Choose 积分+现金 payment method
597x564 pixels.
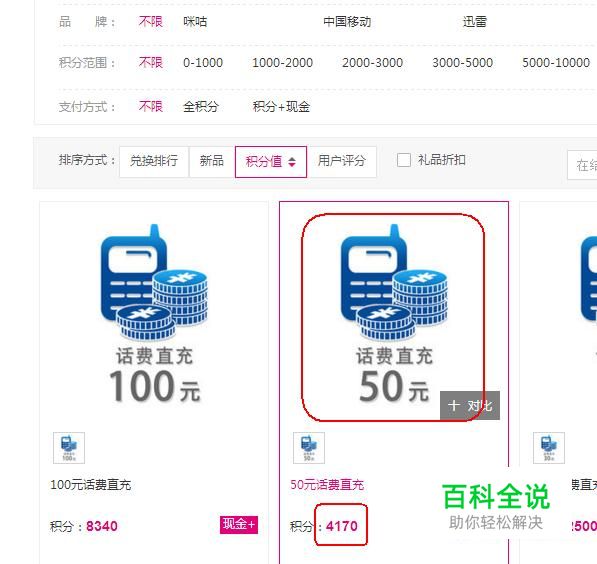281,107
